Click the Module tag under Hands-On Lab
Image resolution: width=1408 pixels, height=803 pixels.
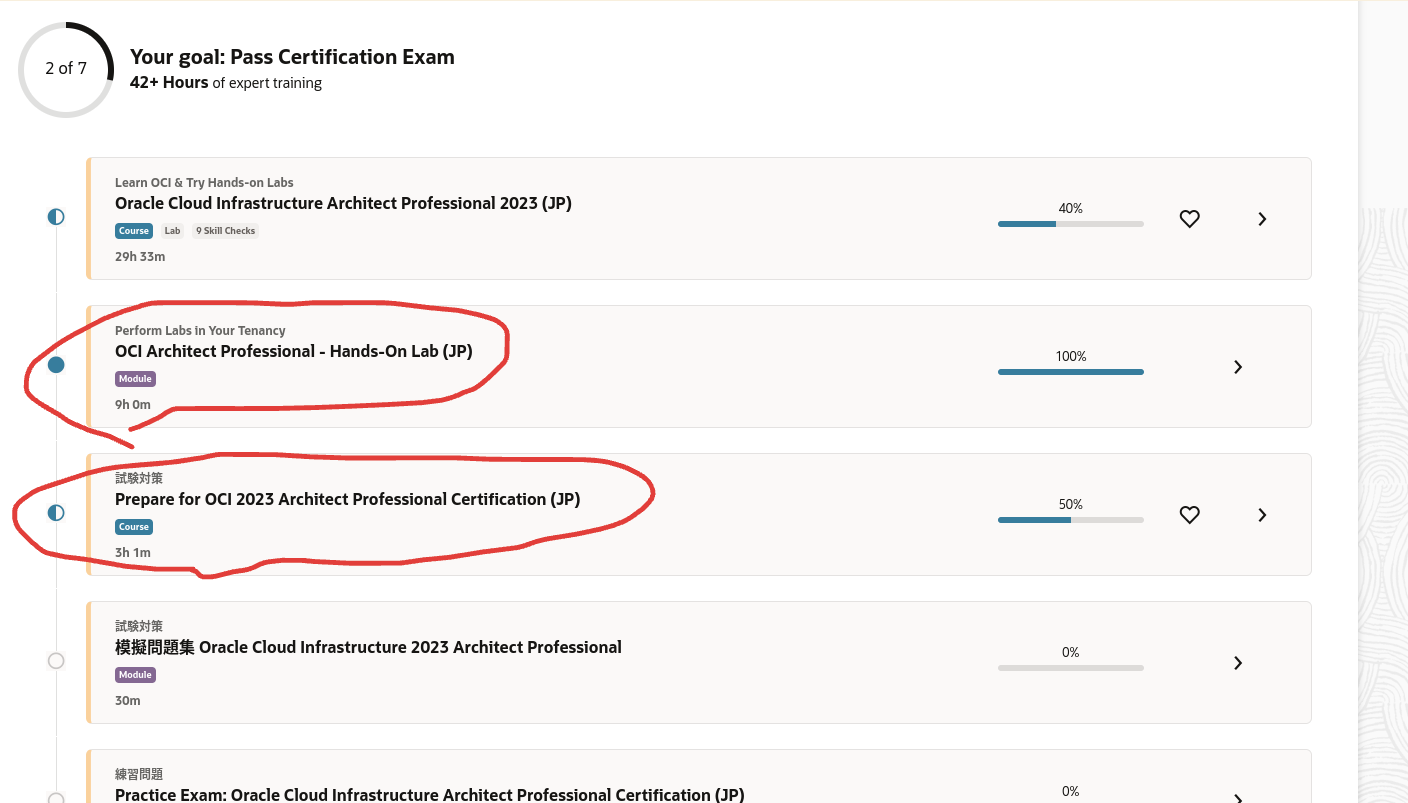(x=135, y=379)
